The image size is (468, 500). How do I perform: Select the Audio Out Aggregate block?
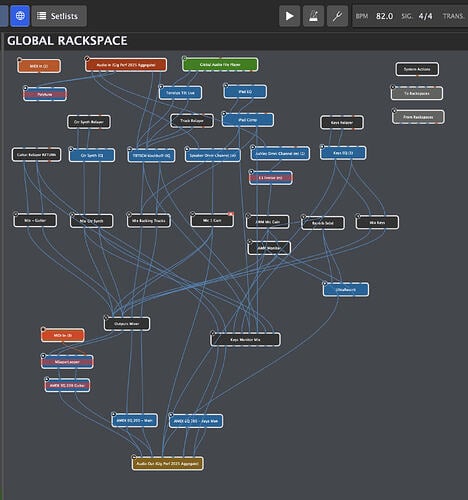[x=168, y=463]
